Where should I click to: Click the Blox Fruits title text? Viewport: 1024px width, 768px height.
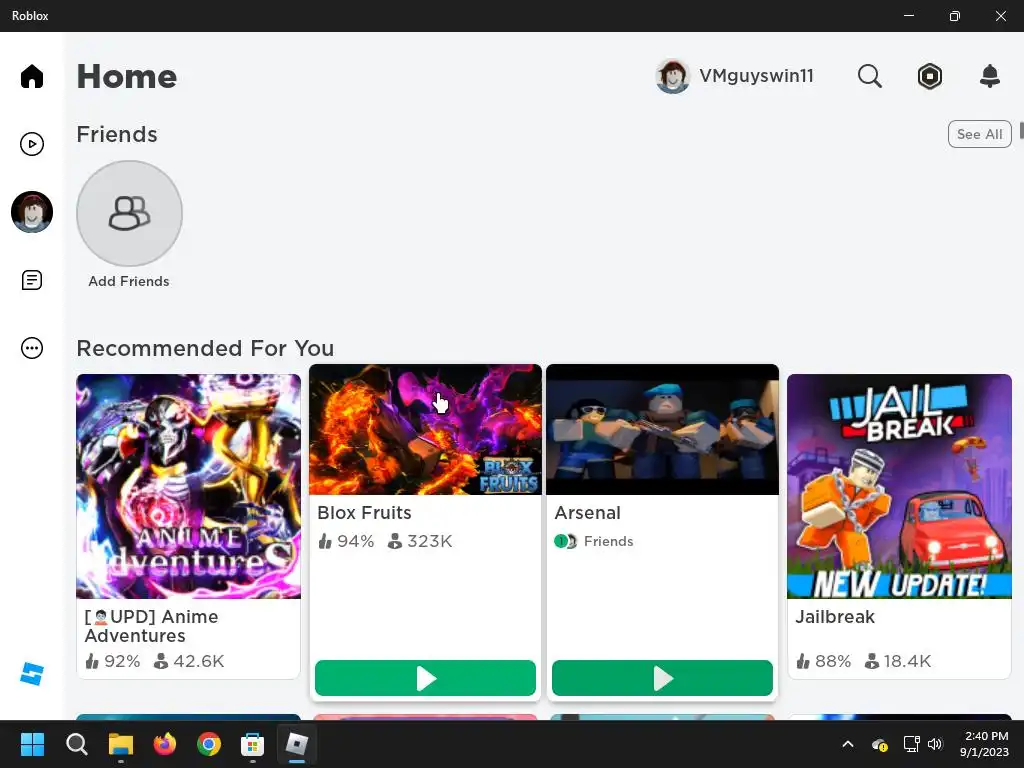tap(364, 513)
